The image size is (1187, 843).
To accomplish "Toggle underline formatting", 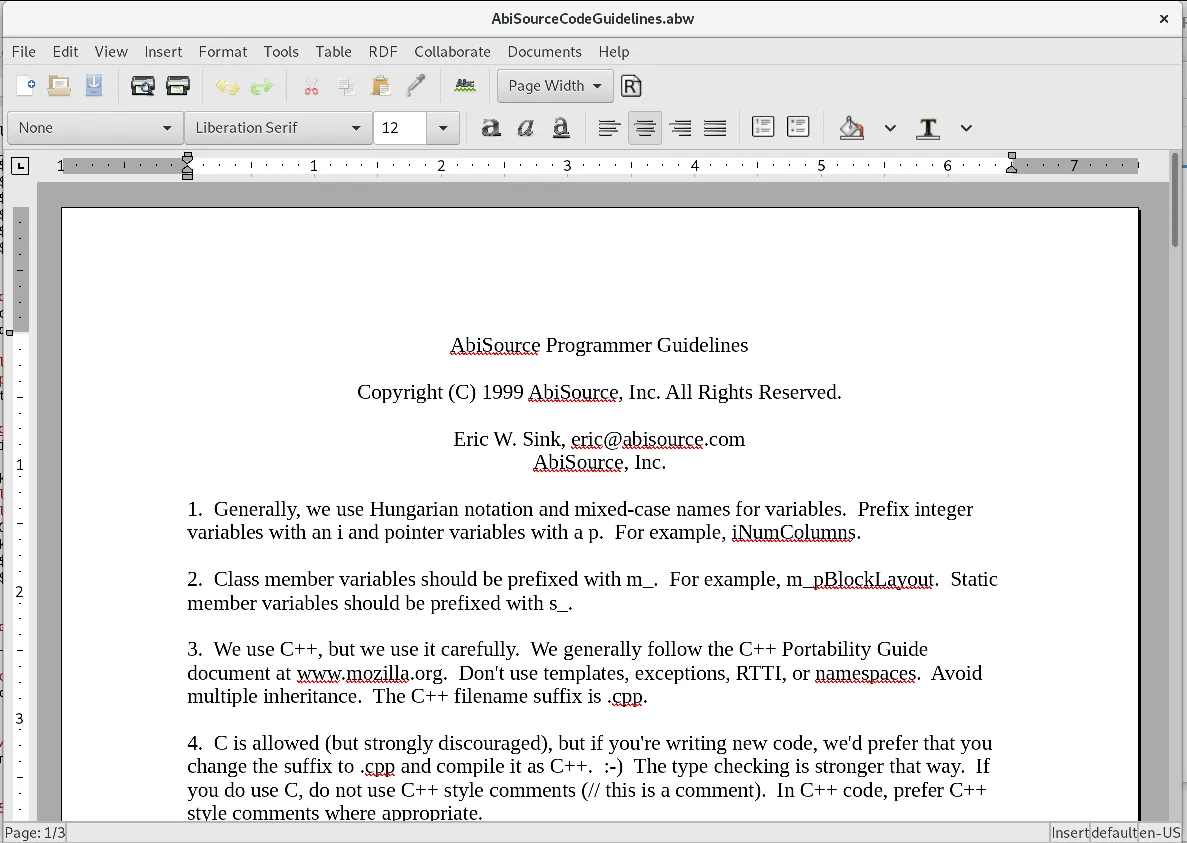I will (561, 128).
